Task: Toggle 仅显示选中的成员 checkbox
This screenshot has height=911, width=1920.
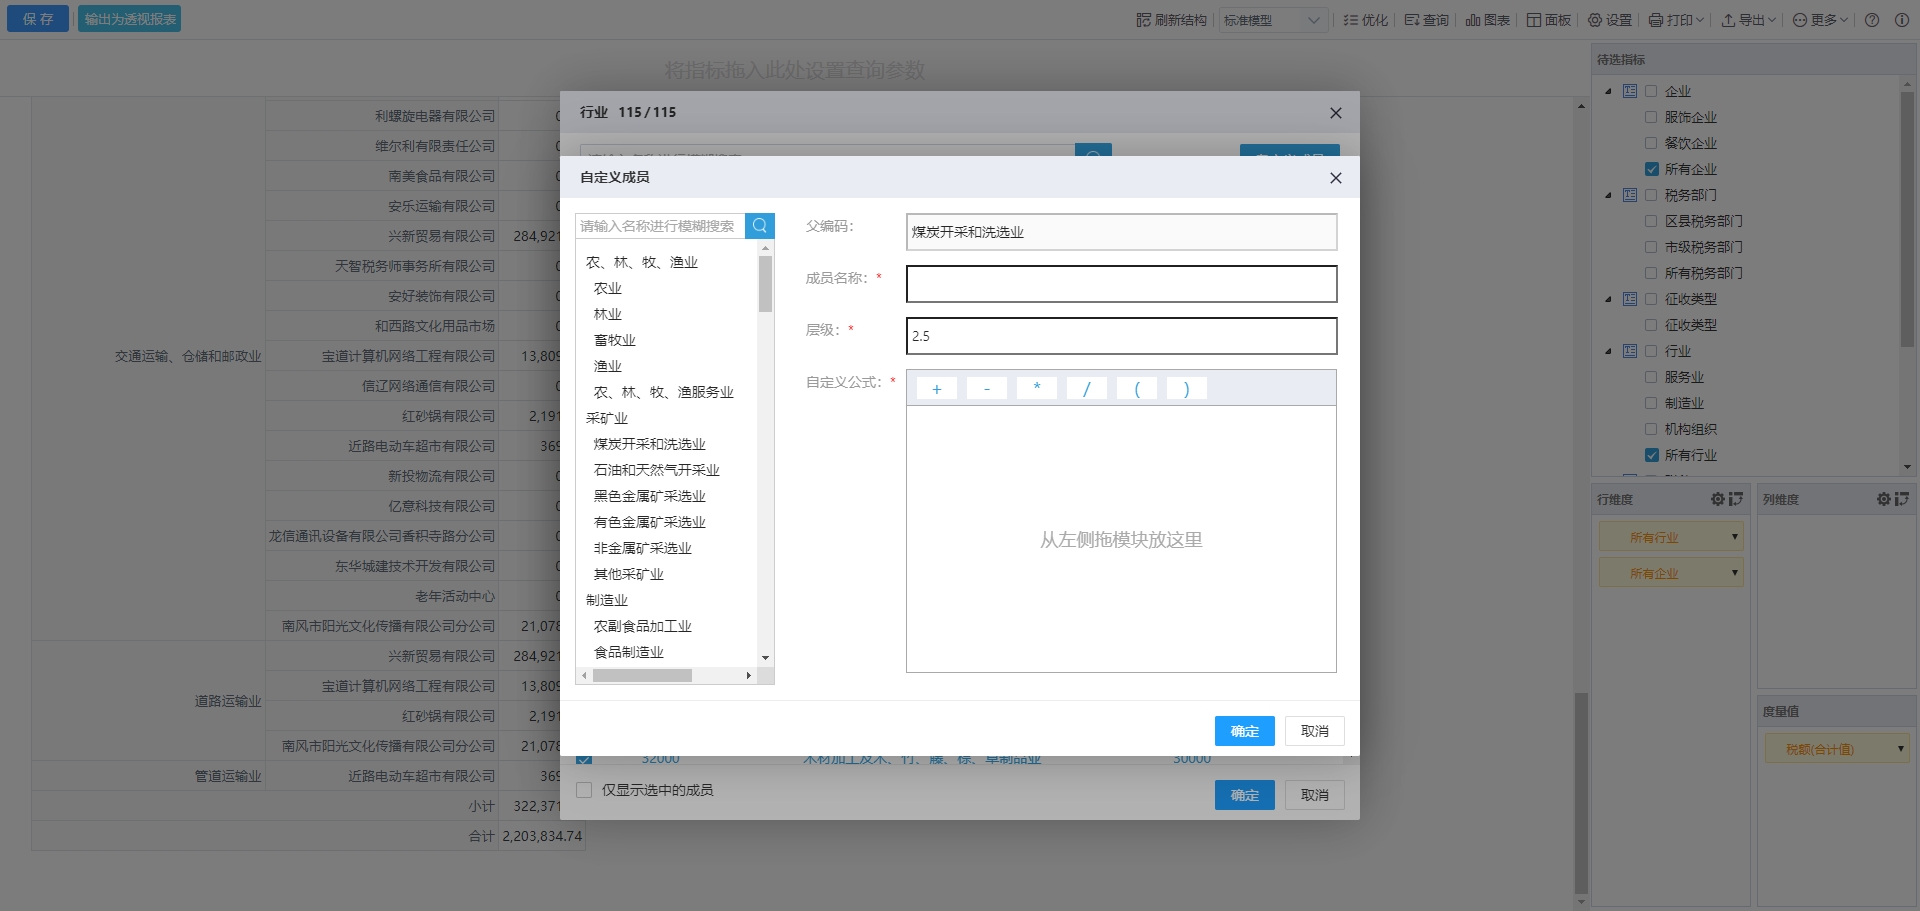Action: [x=584, y=790]
